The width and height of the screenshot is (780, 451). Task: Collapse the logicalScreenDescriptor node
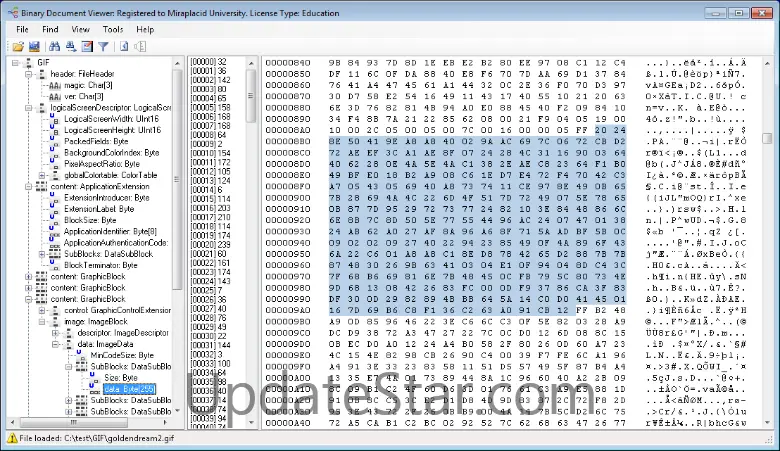29,108
